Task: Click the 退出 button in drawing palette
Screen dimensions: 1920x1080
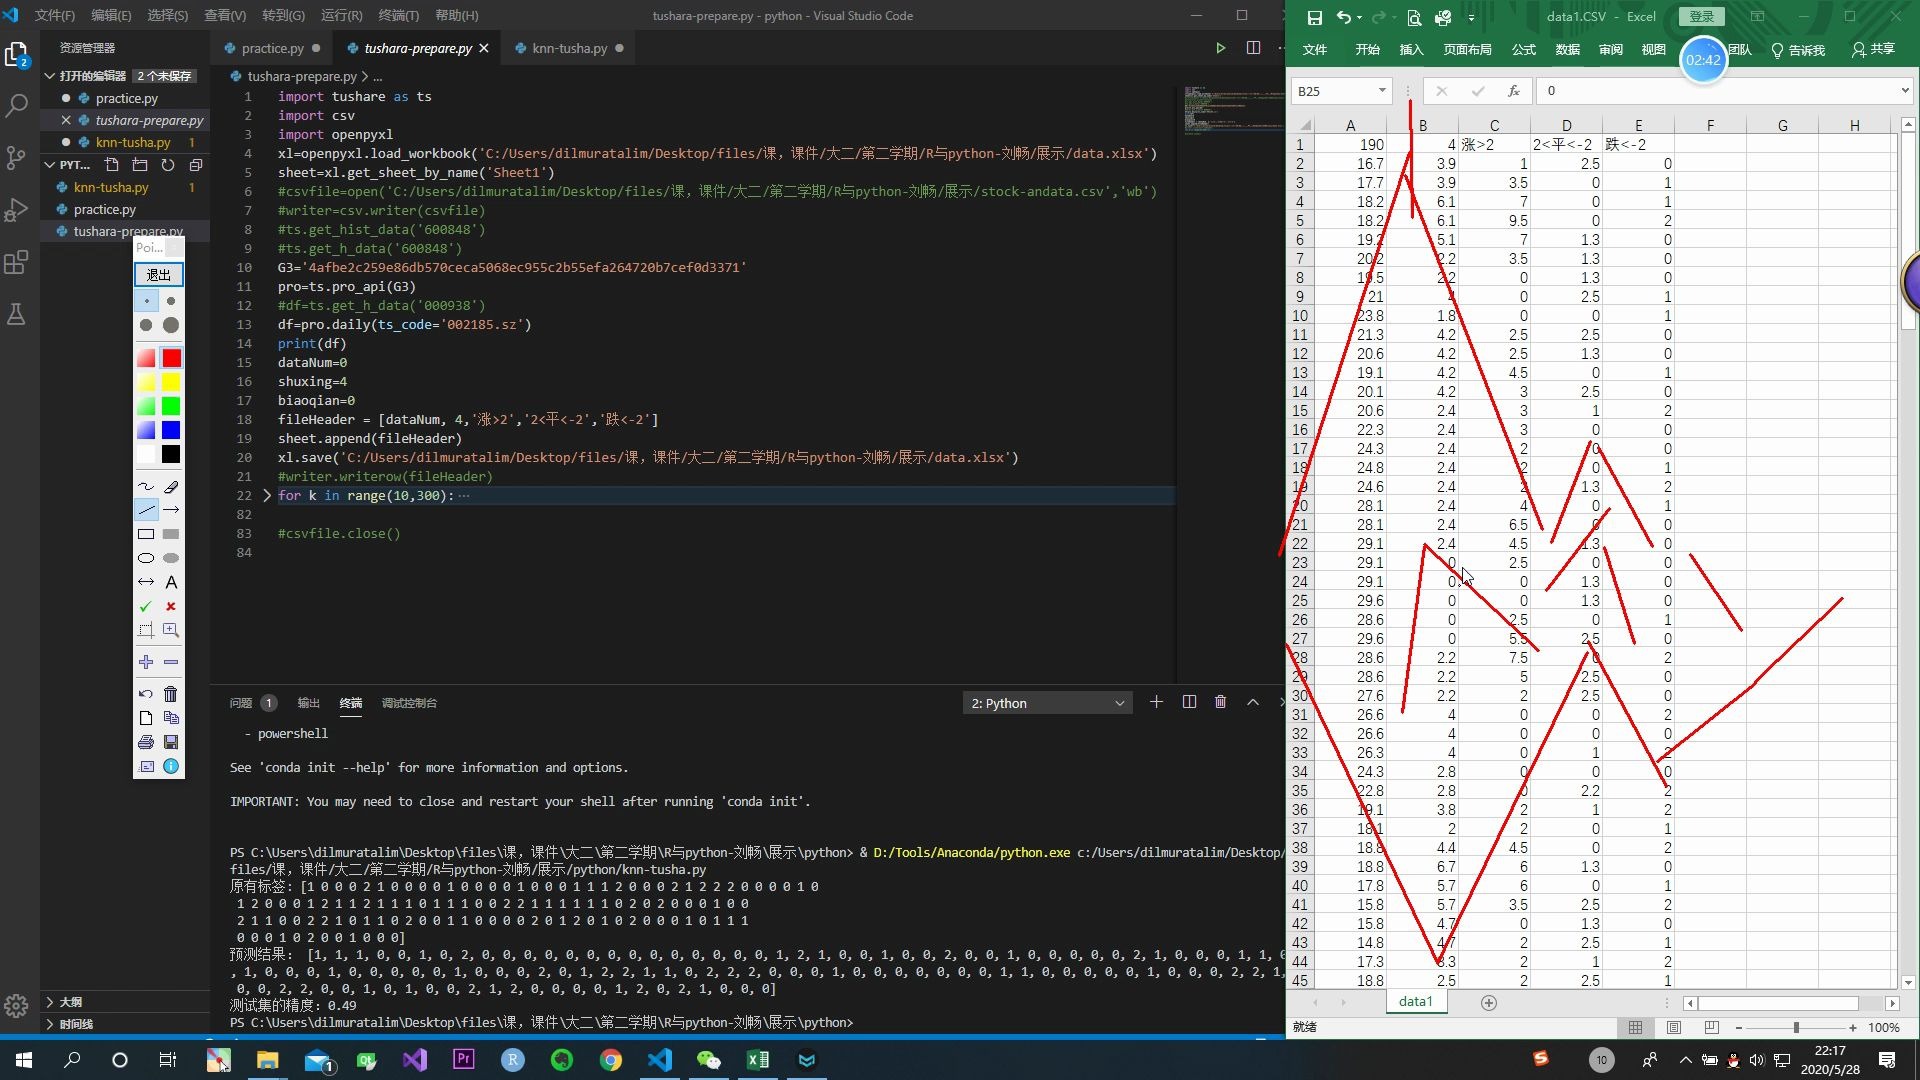Action: (x=159, y=275)
